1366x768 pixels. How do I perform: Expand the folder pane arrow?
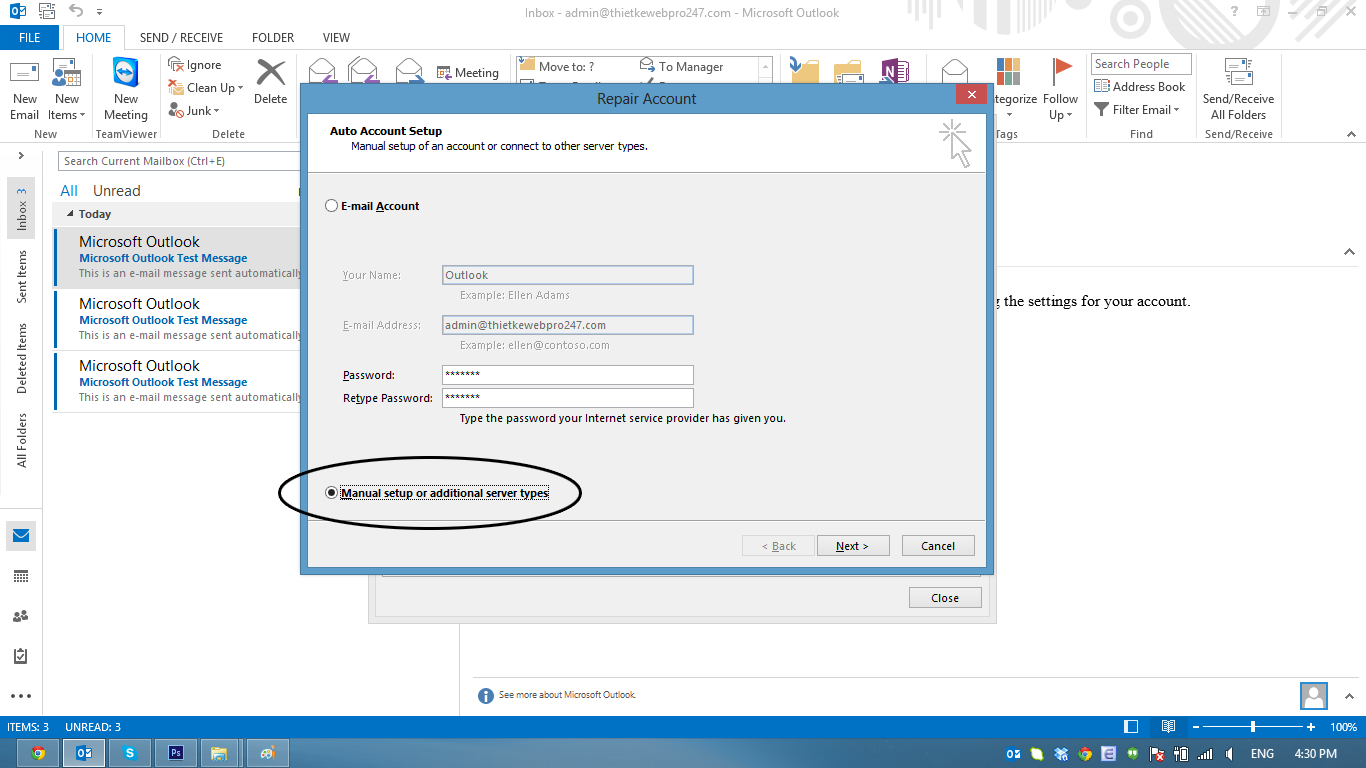(20, 157)
